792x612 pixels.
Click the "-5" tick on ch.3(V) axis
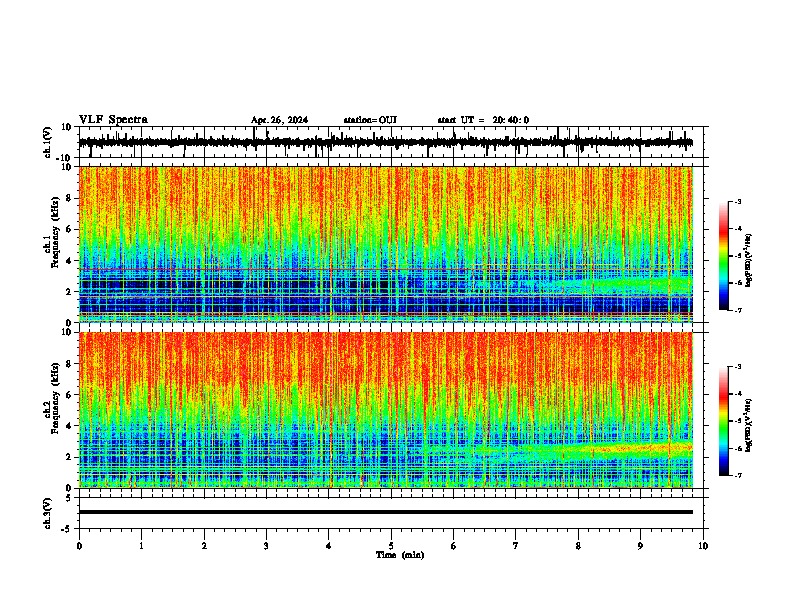point(67,529)
